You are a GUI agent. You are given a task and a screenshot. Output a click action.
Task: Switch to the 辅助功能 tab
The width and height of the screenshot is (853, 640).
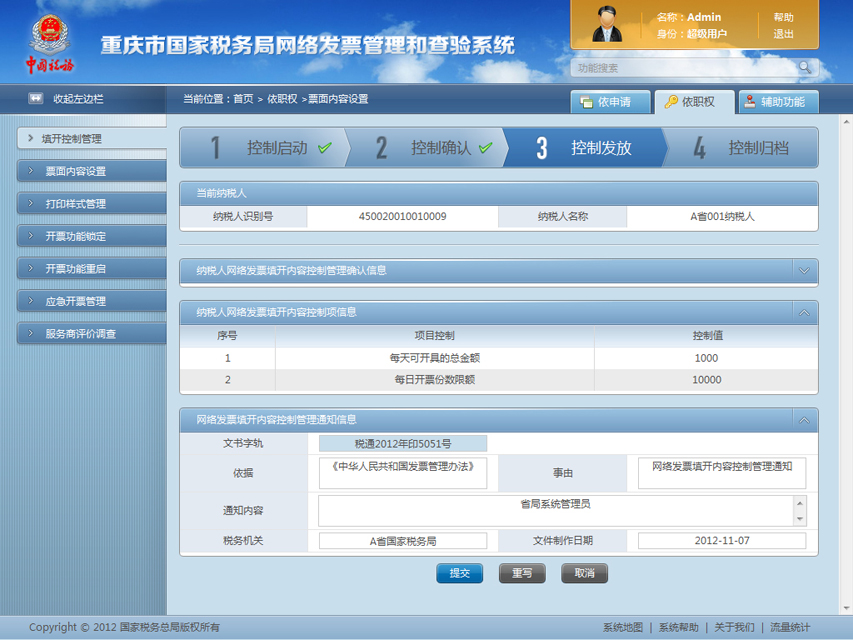(778, 102)
